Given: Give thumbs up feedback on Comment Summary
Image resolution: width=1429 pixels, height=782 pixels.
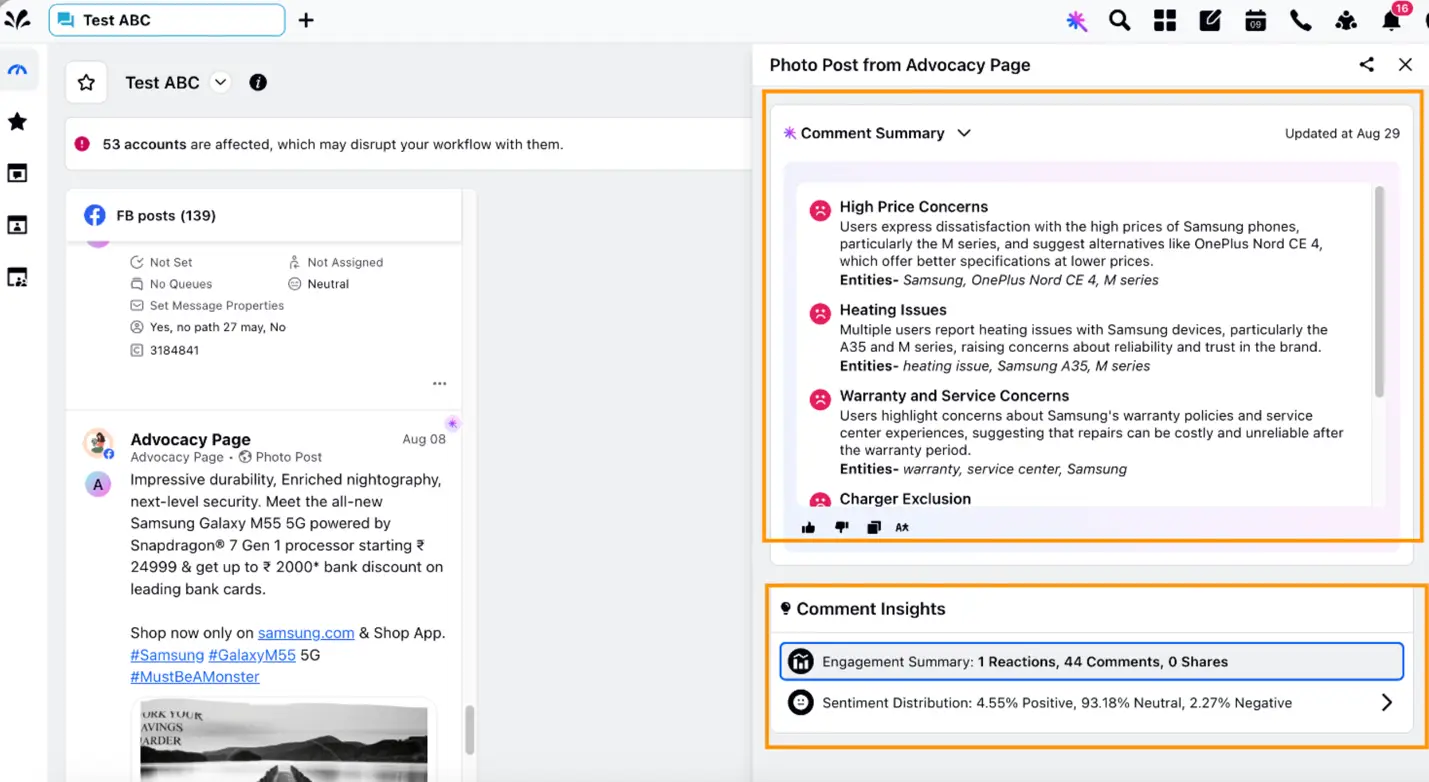Looking at the screenshot, I should (809, 527).
